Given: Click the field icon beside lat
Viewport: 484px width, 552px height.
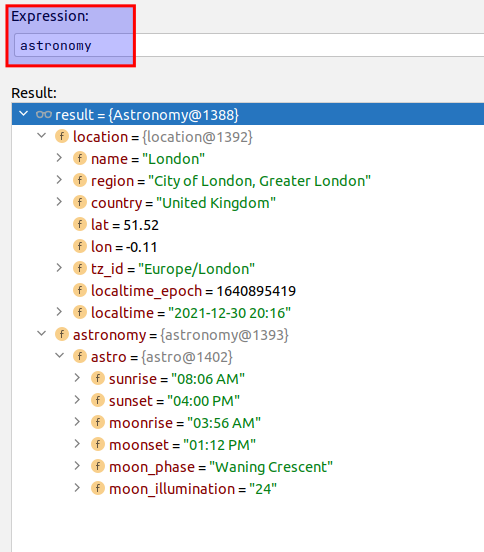Looking at the screenshot, I should point(80,224).
